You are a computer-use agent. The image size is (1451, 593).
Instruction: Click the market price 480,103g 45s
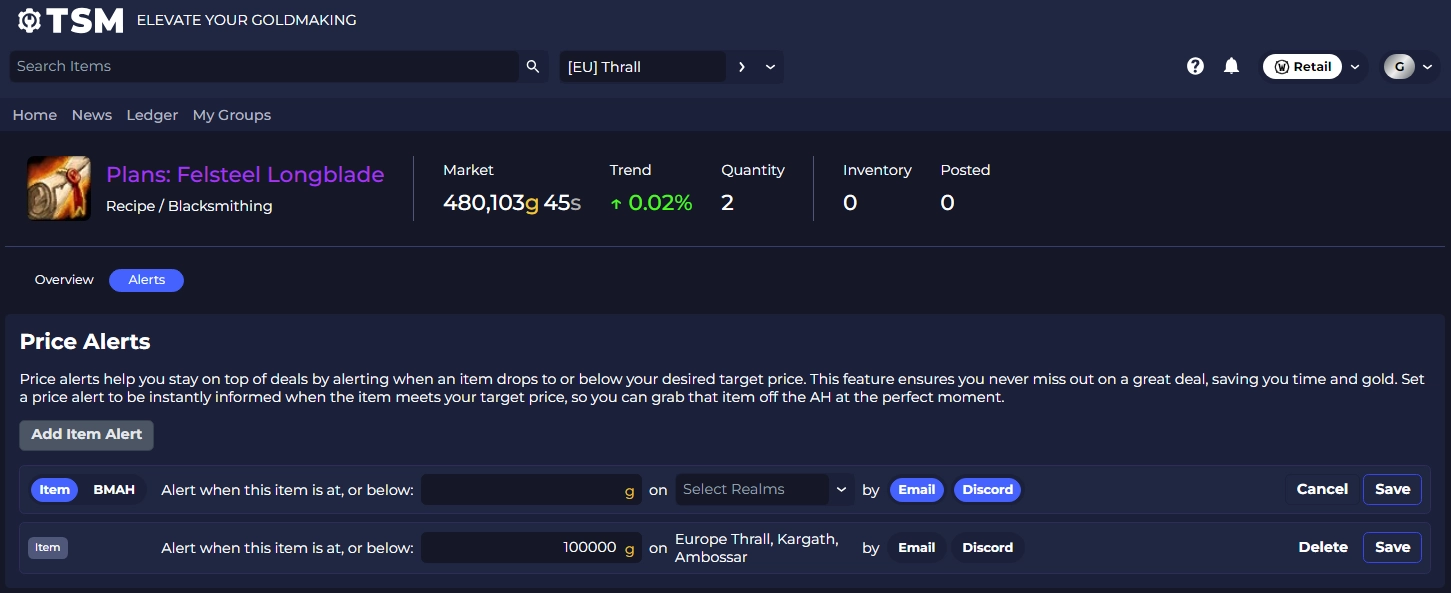(x=512, y=203)
